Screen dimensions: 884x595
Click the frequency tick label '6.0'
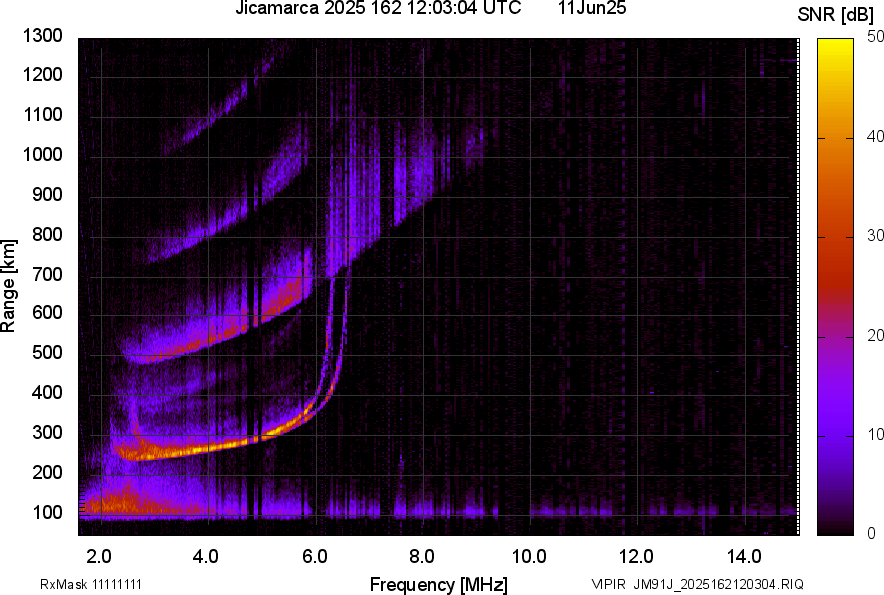coord(315,557)
